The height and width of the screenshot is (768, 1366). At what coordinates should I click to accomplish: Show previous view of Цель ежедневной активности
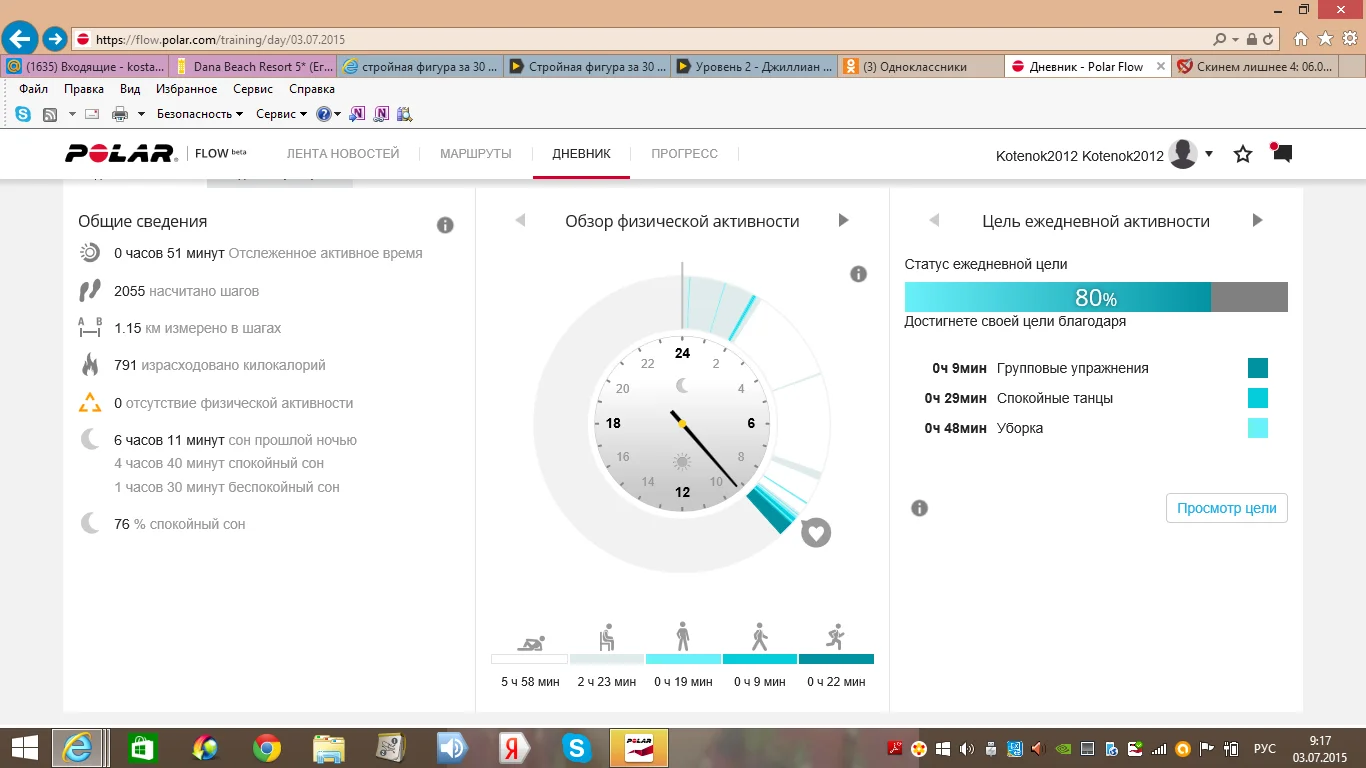[x=934, y=221]
